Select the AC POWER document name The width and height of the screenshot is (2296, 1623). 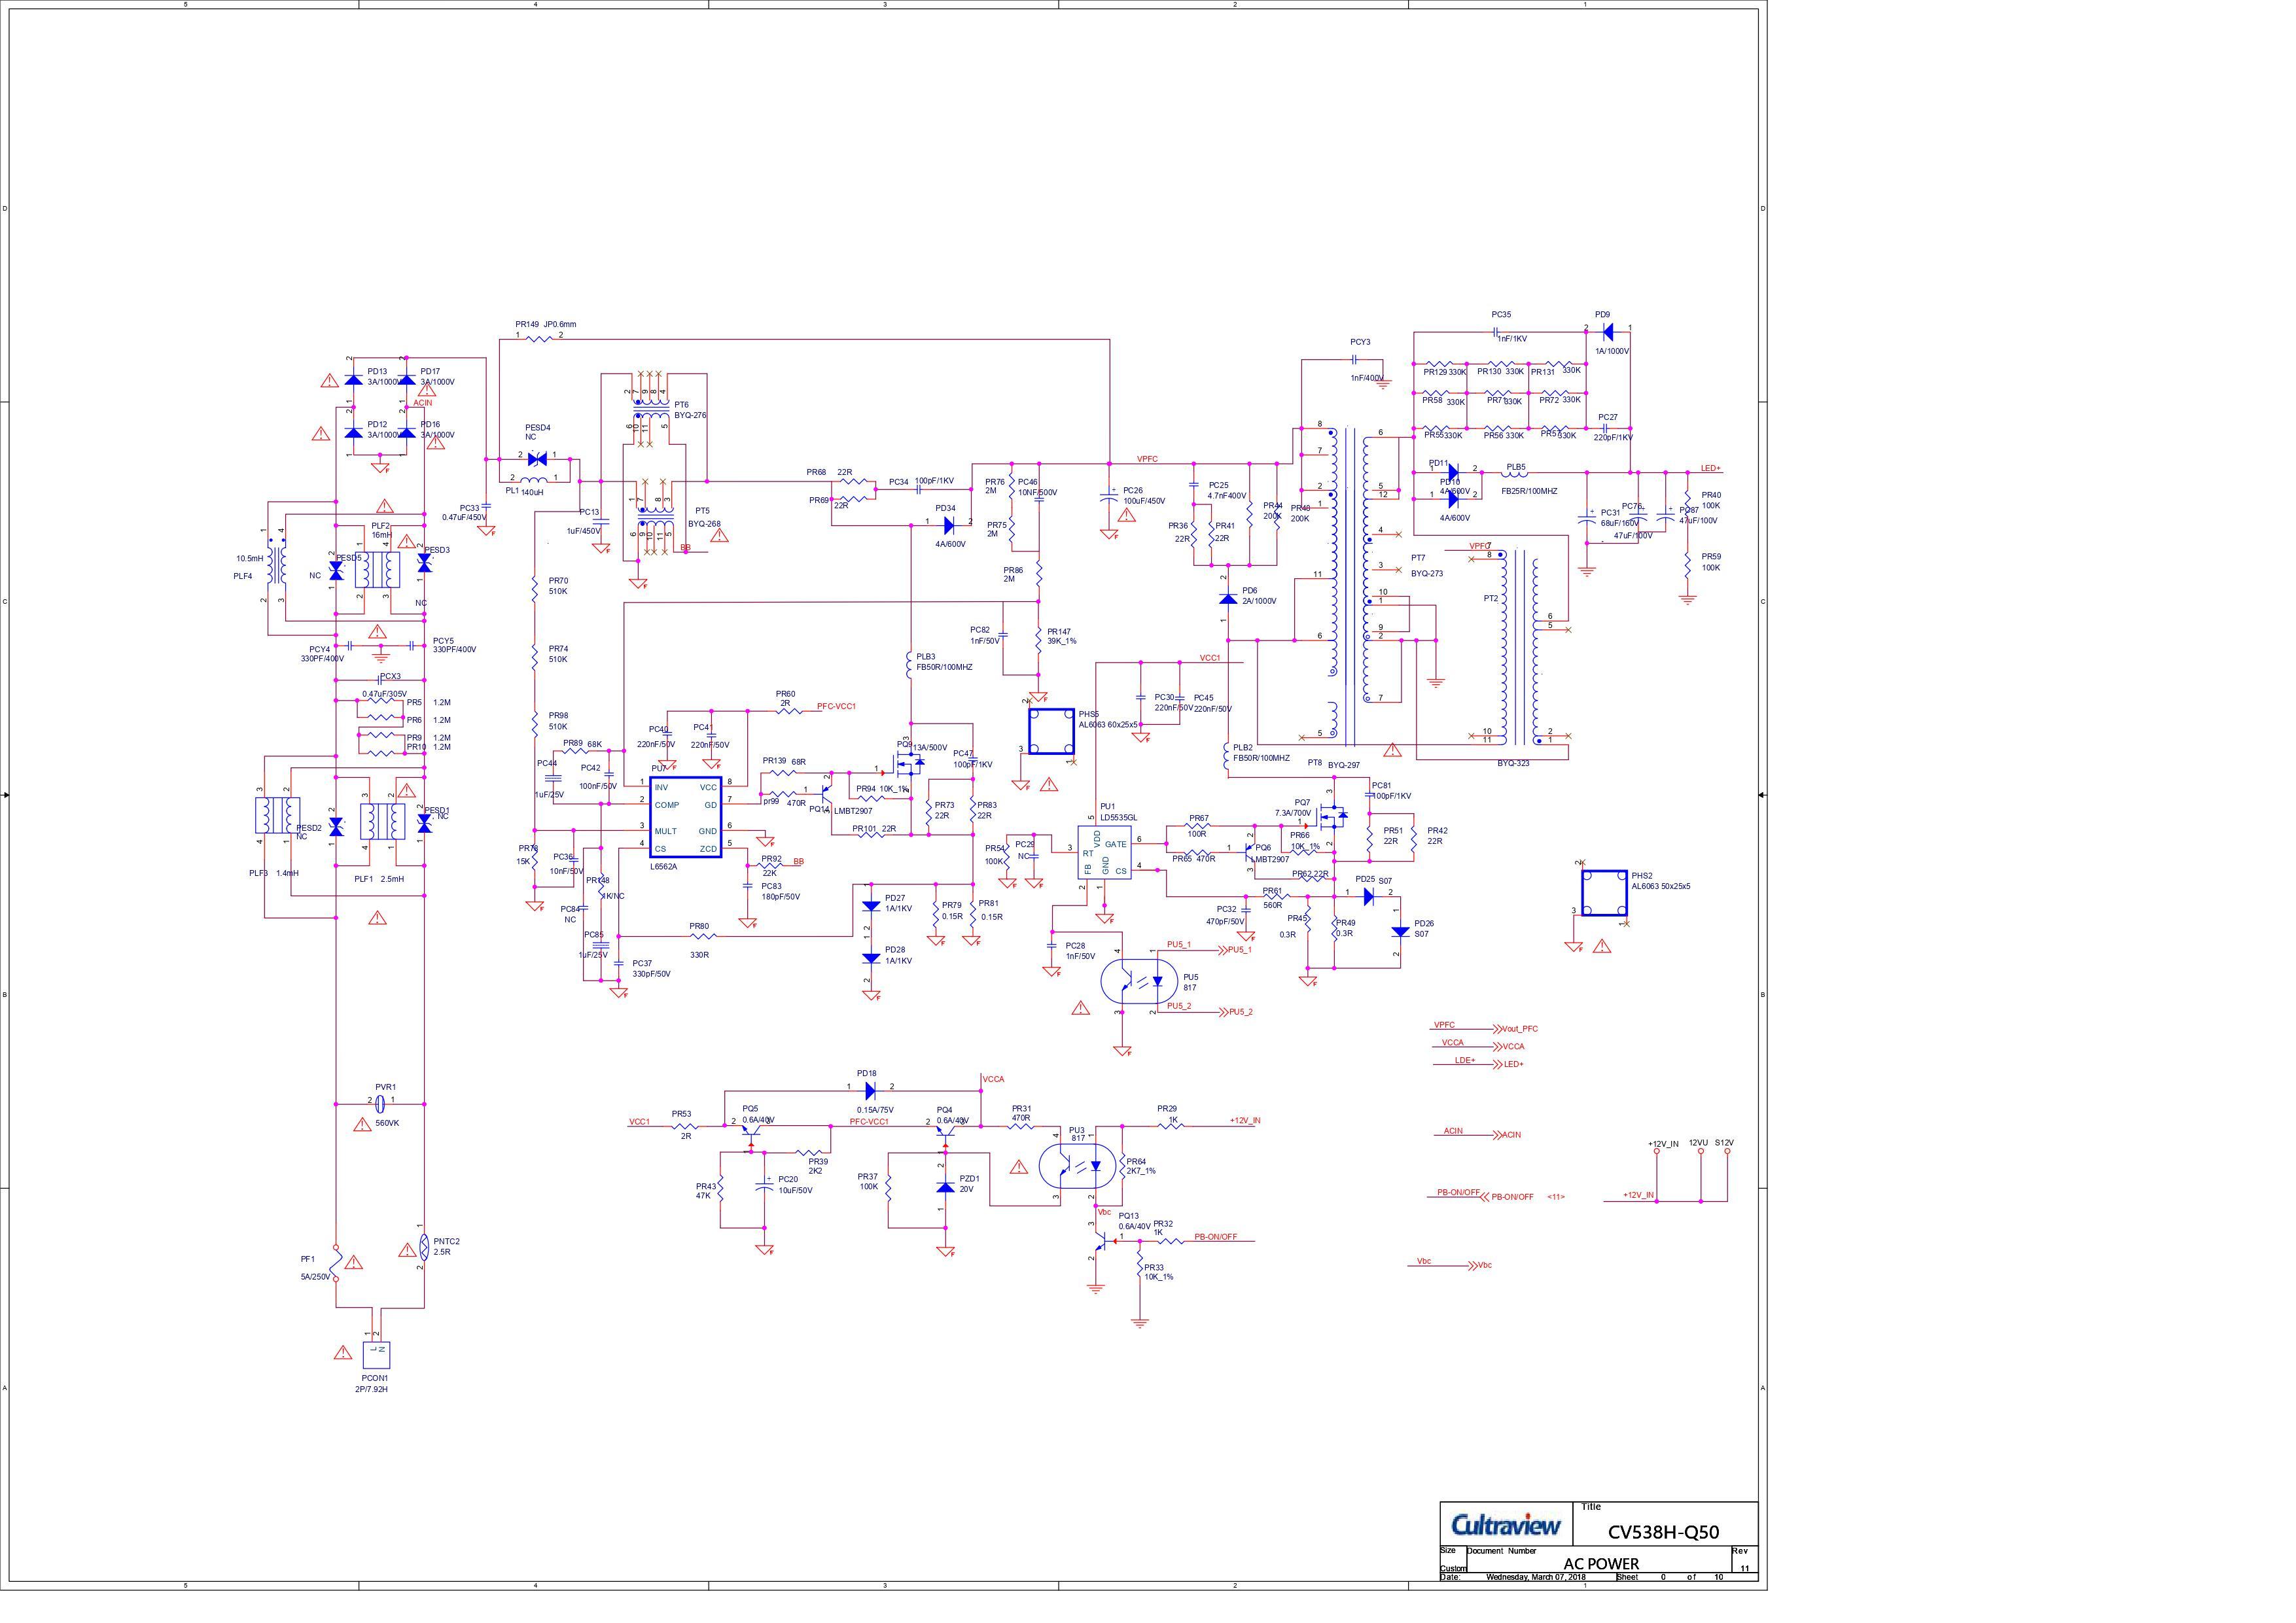[x=1601, y=1563]
